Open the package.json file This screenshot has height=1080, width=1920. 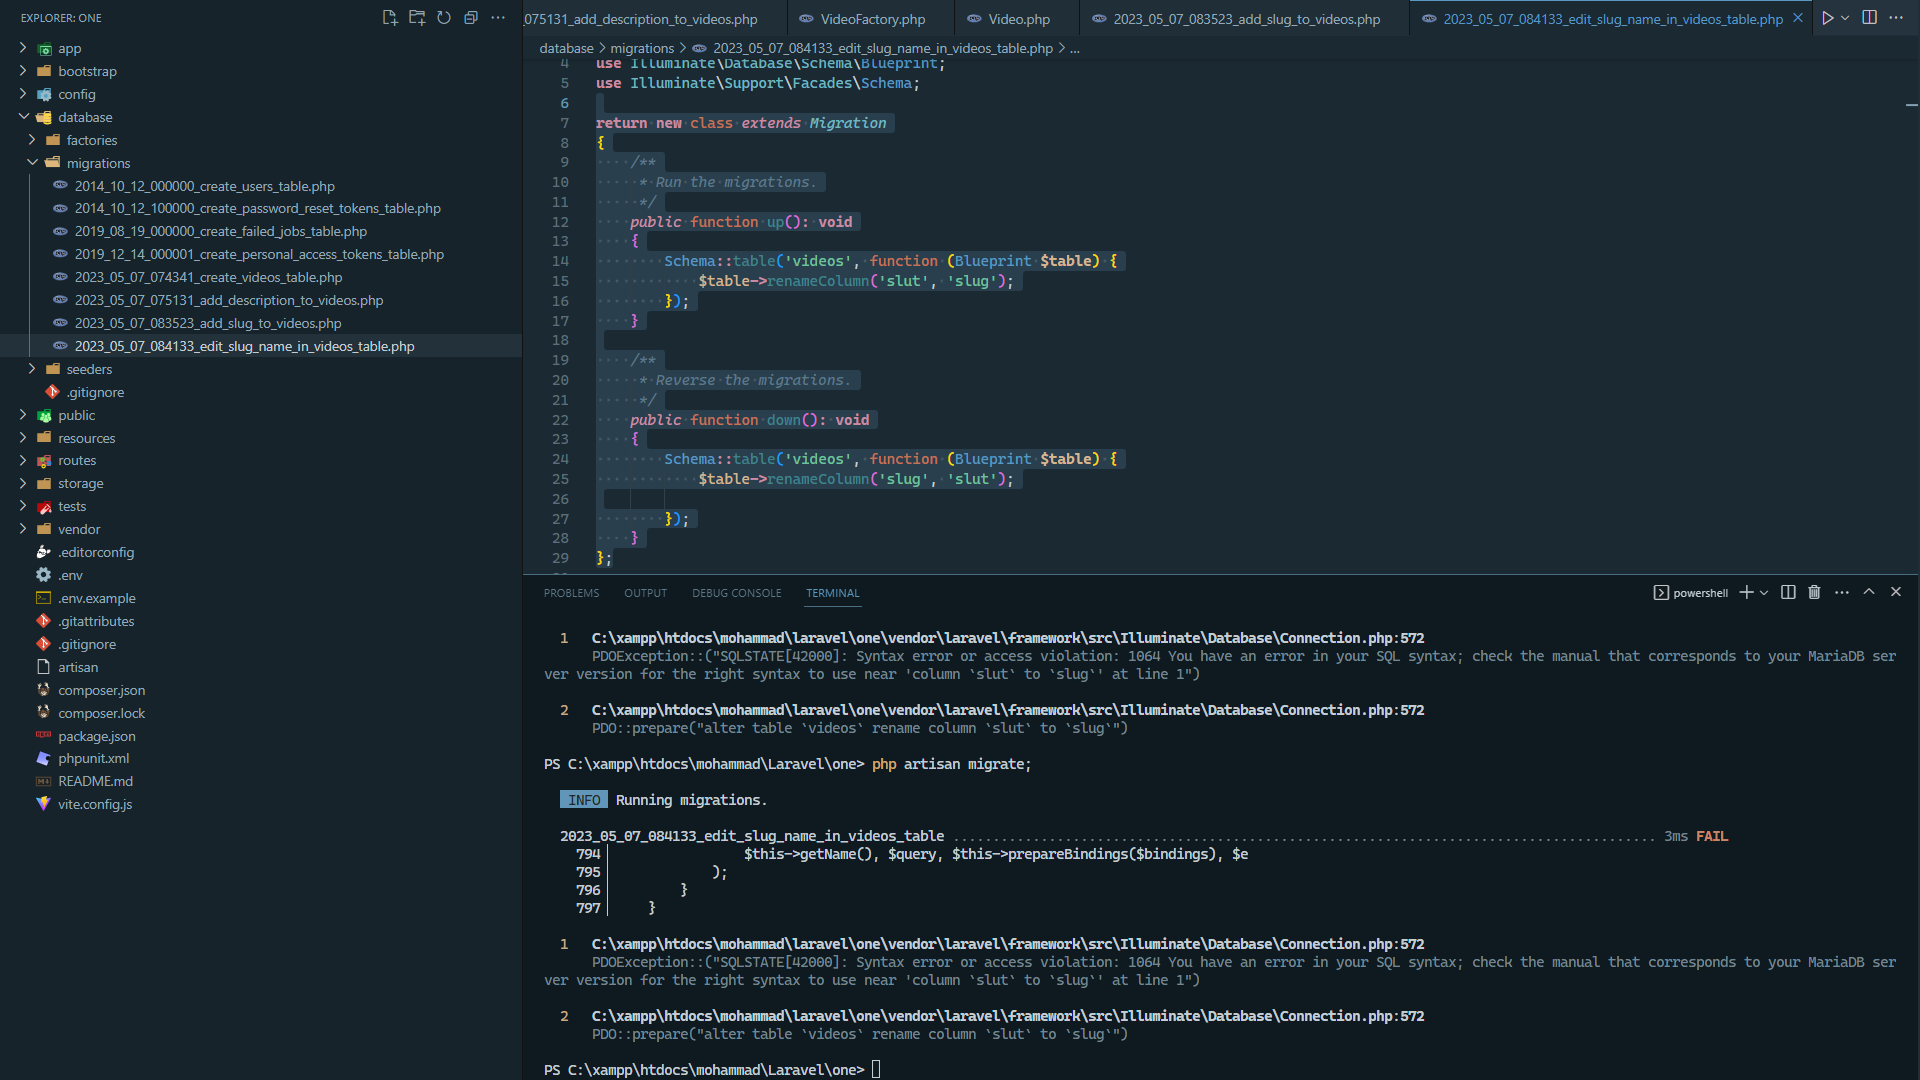click(96, 736)
